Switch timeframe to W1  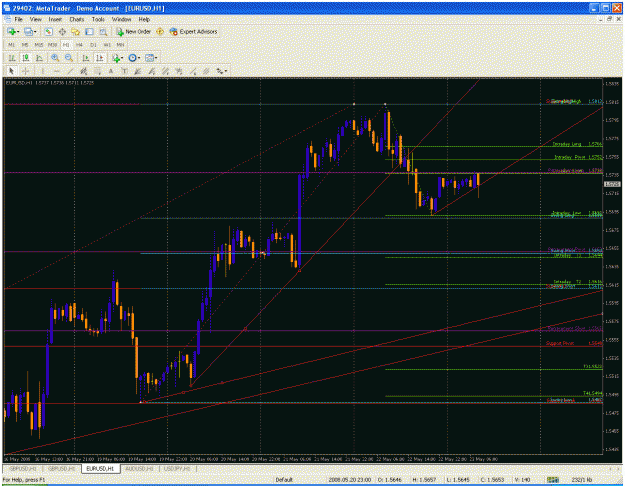(107, 45)
